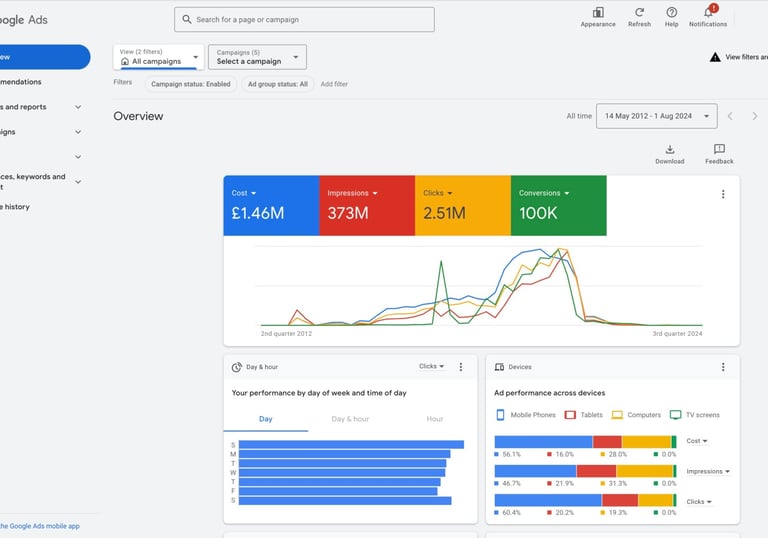768x538 pixels.
Task: Open change history in the sidebar
Action: (x=15, y=207)
